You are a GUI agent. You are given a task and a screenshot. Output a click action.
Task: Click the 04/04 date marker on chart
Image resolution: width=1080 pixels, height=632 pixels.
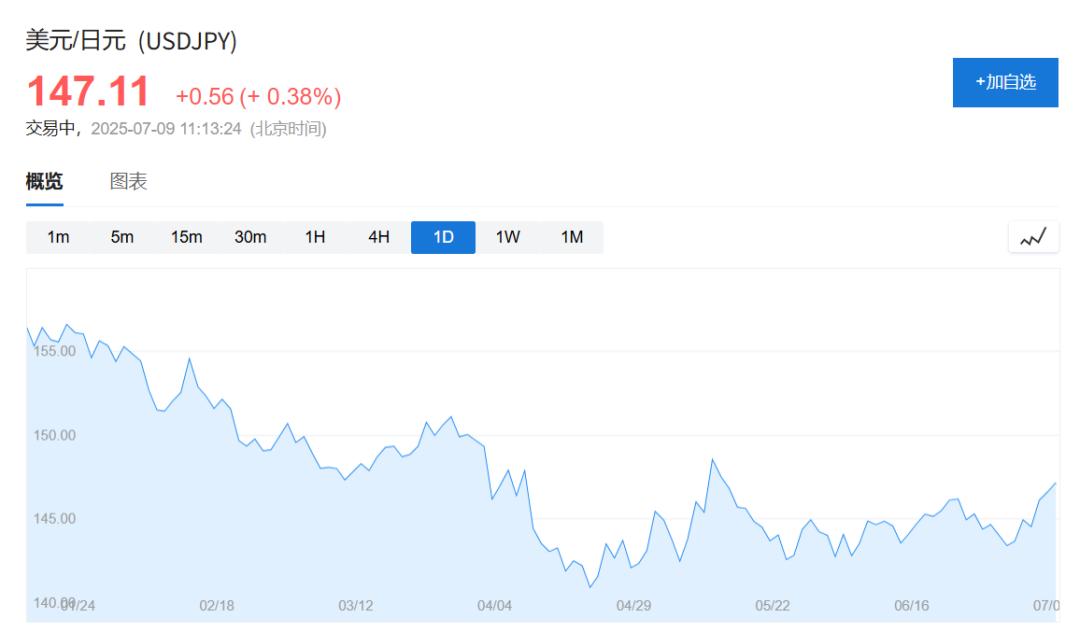coord(495,606)
